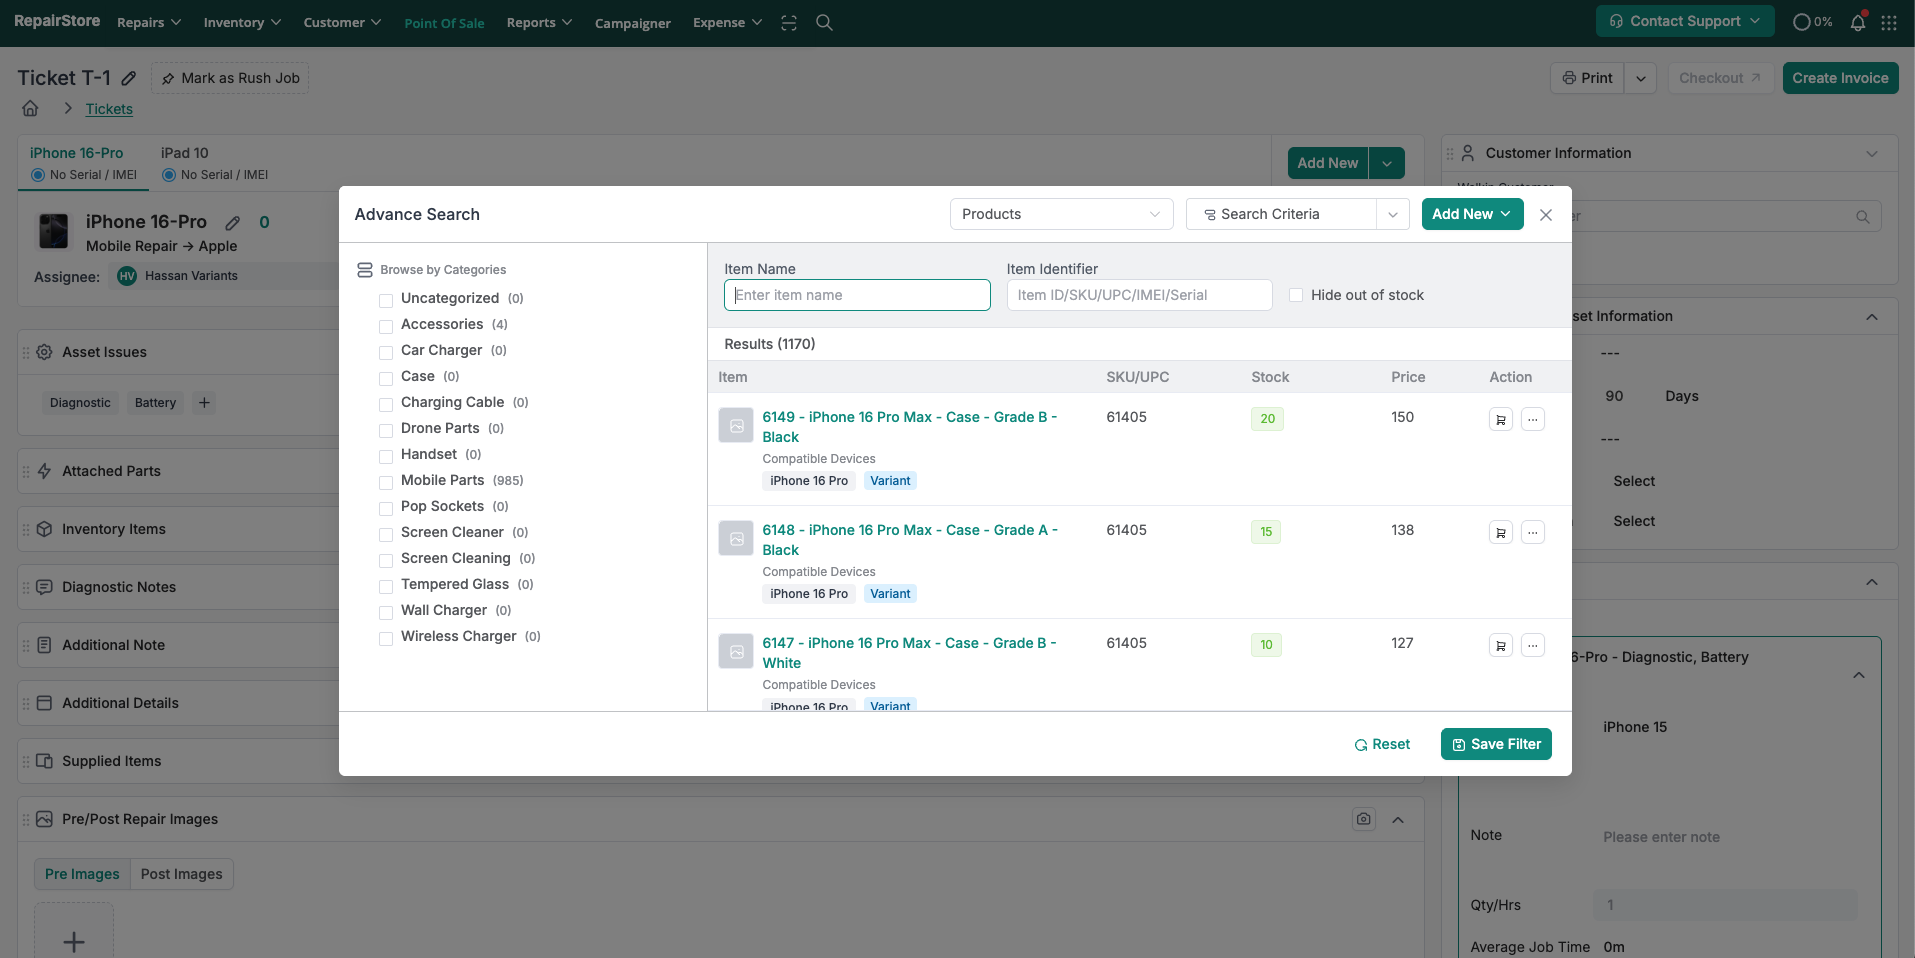The height and width of the screenshot is (958, 1915).
Task: Check the Mobile Parts category checkbox
Action: click(386, 482)
